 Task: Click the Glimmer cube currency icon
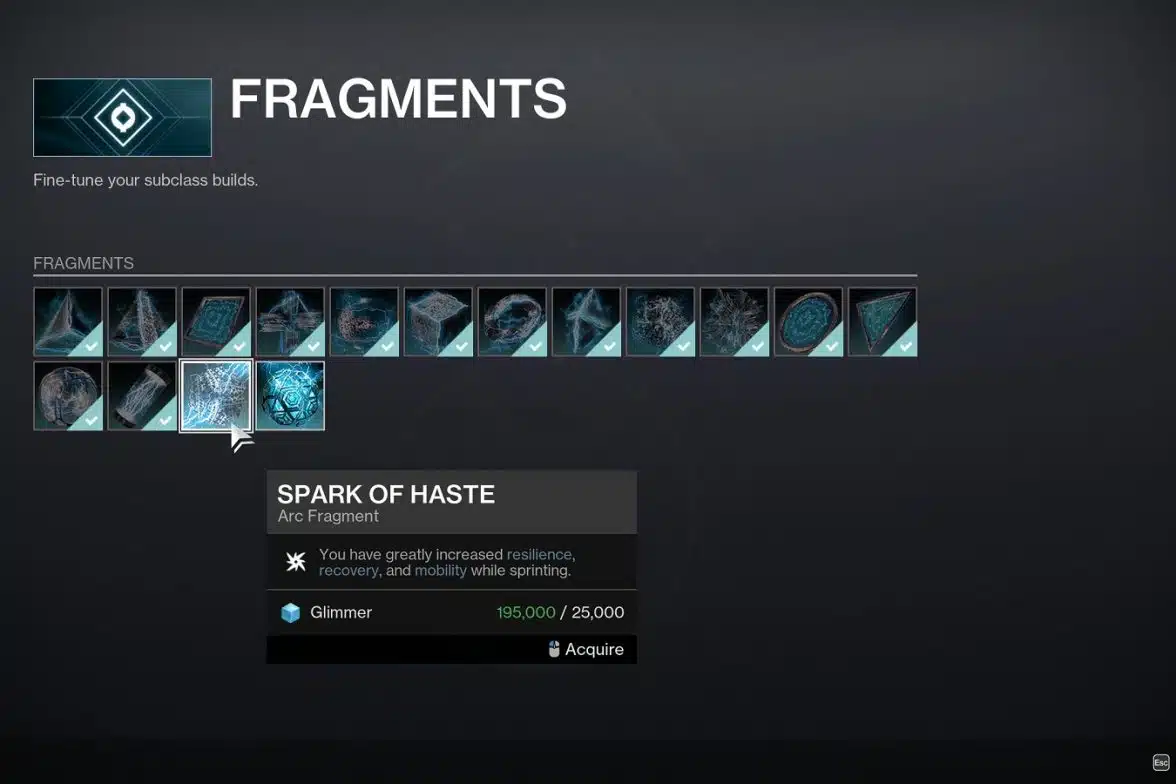(x=290, y=613)
